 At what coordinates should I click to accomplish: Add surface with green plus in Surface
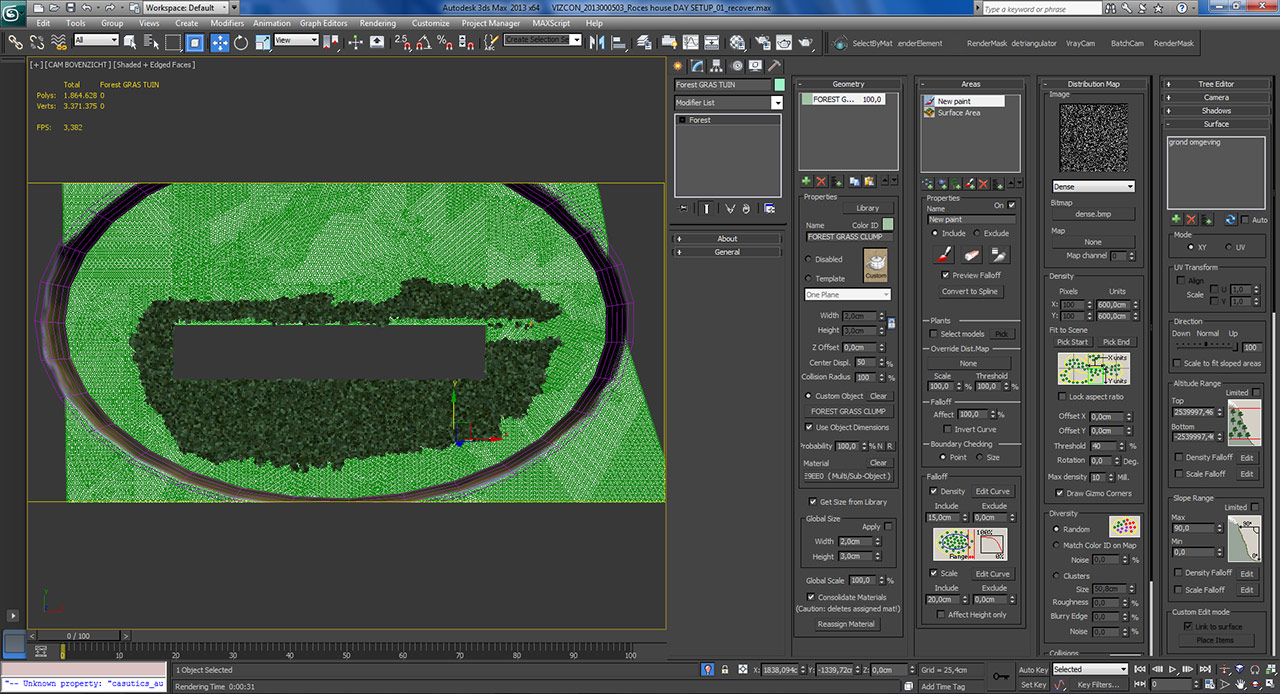point(1176,219)
